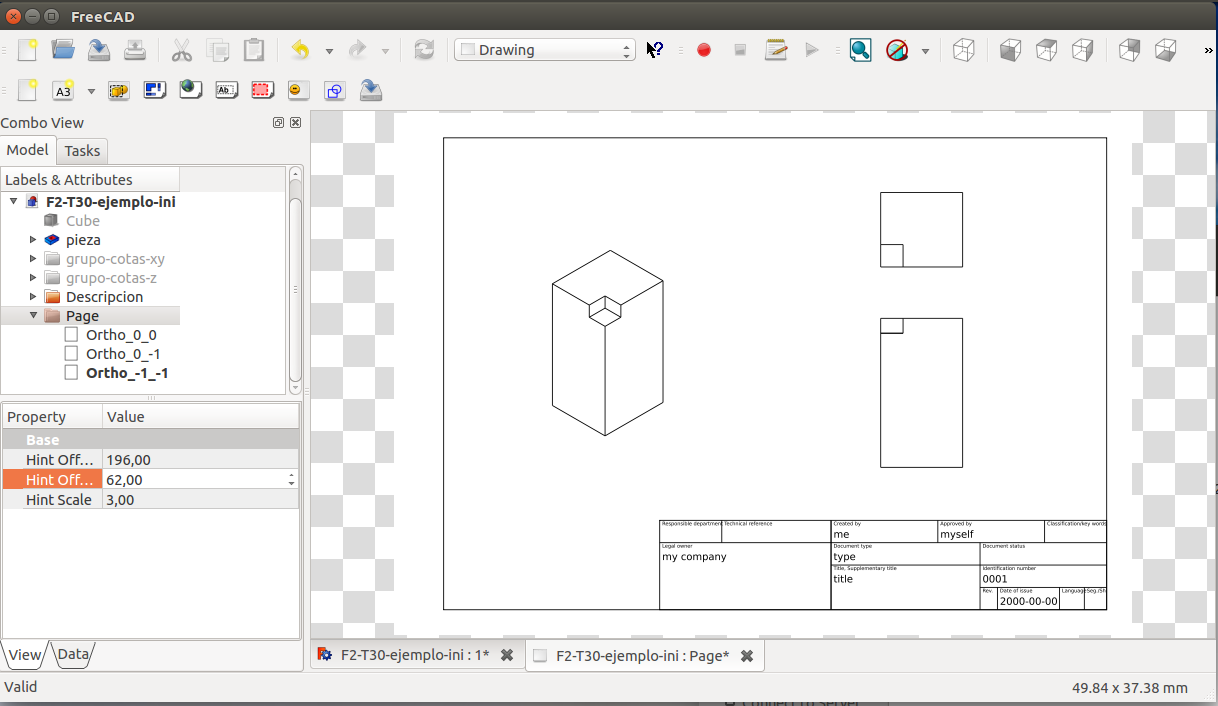Screen dimensions: 1218x706
Task: Click the What's This help cursor icon
Action: click(655, 50)
